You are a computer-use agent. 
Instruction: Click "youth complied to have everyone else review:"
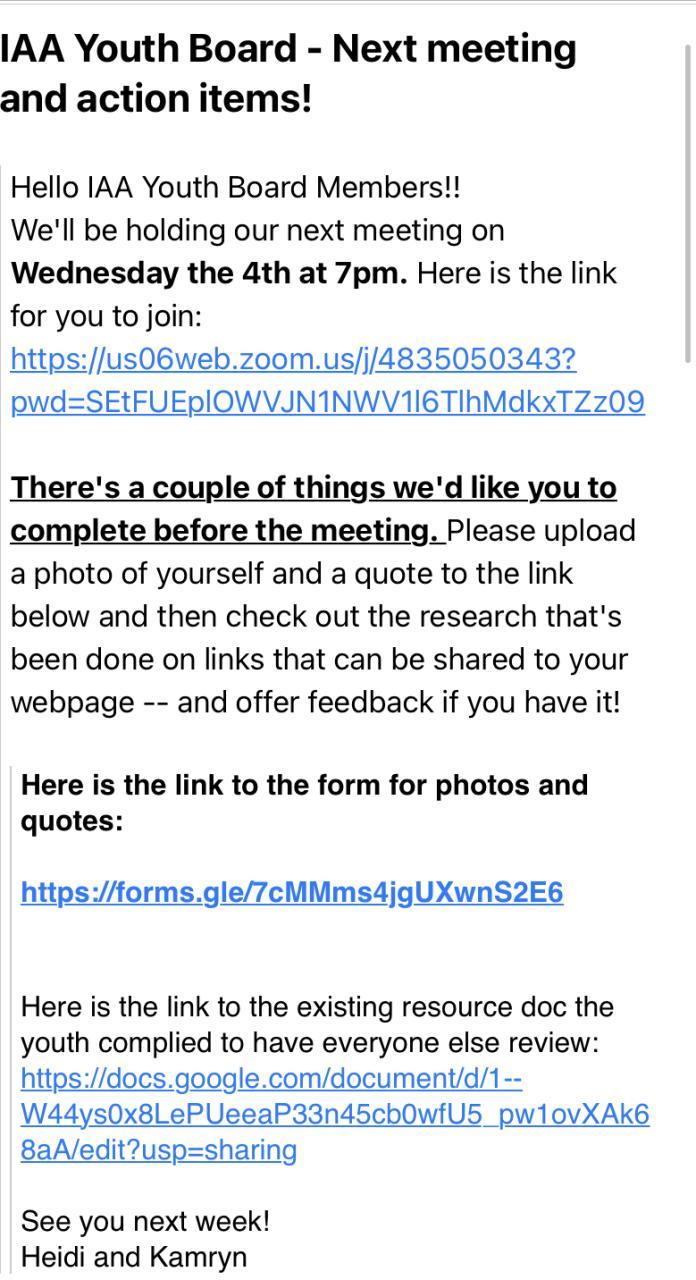pyautogui.click(x=309, y=1043)
